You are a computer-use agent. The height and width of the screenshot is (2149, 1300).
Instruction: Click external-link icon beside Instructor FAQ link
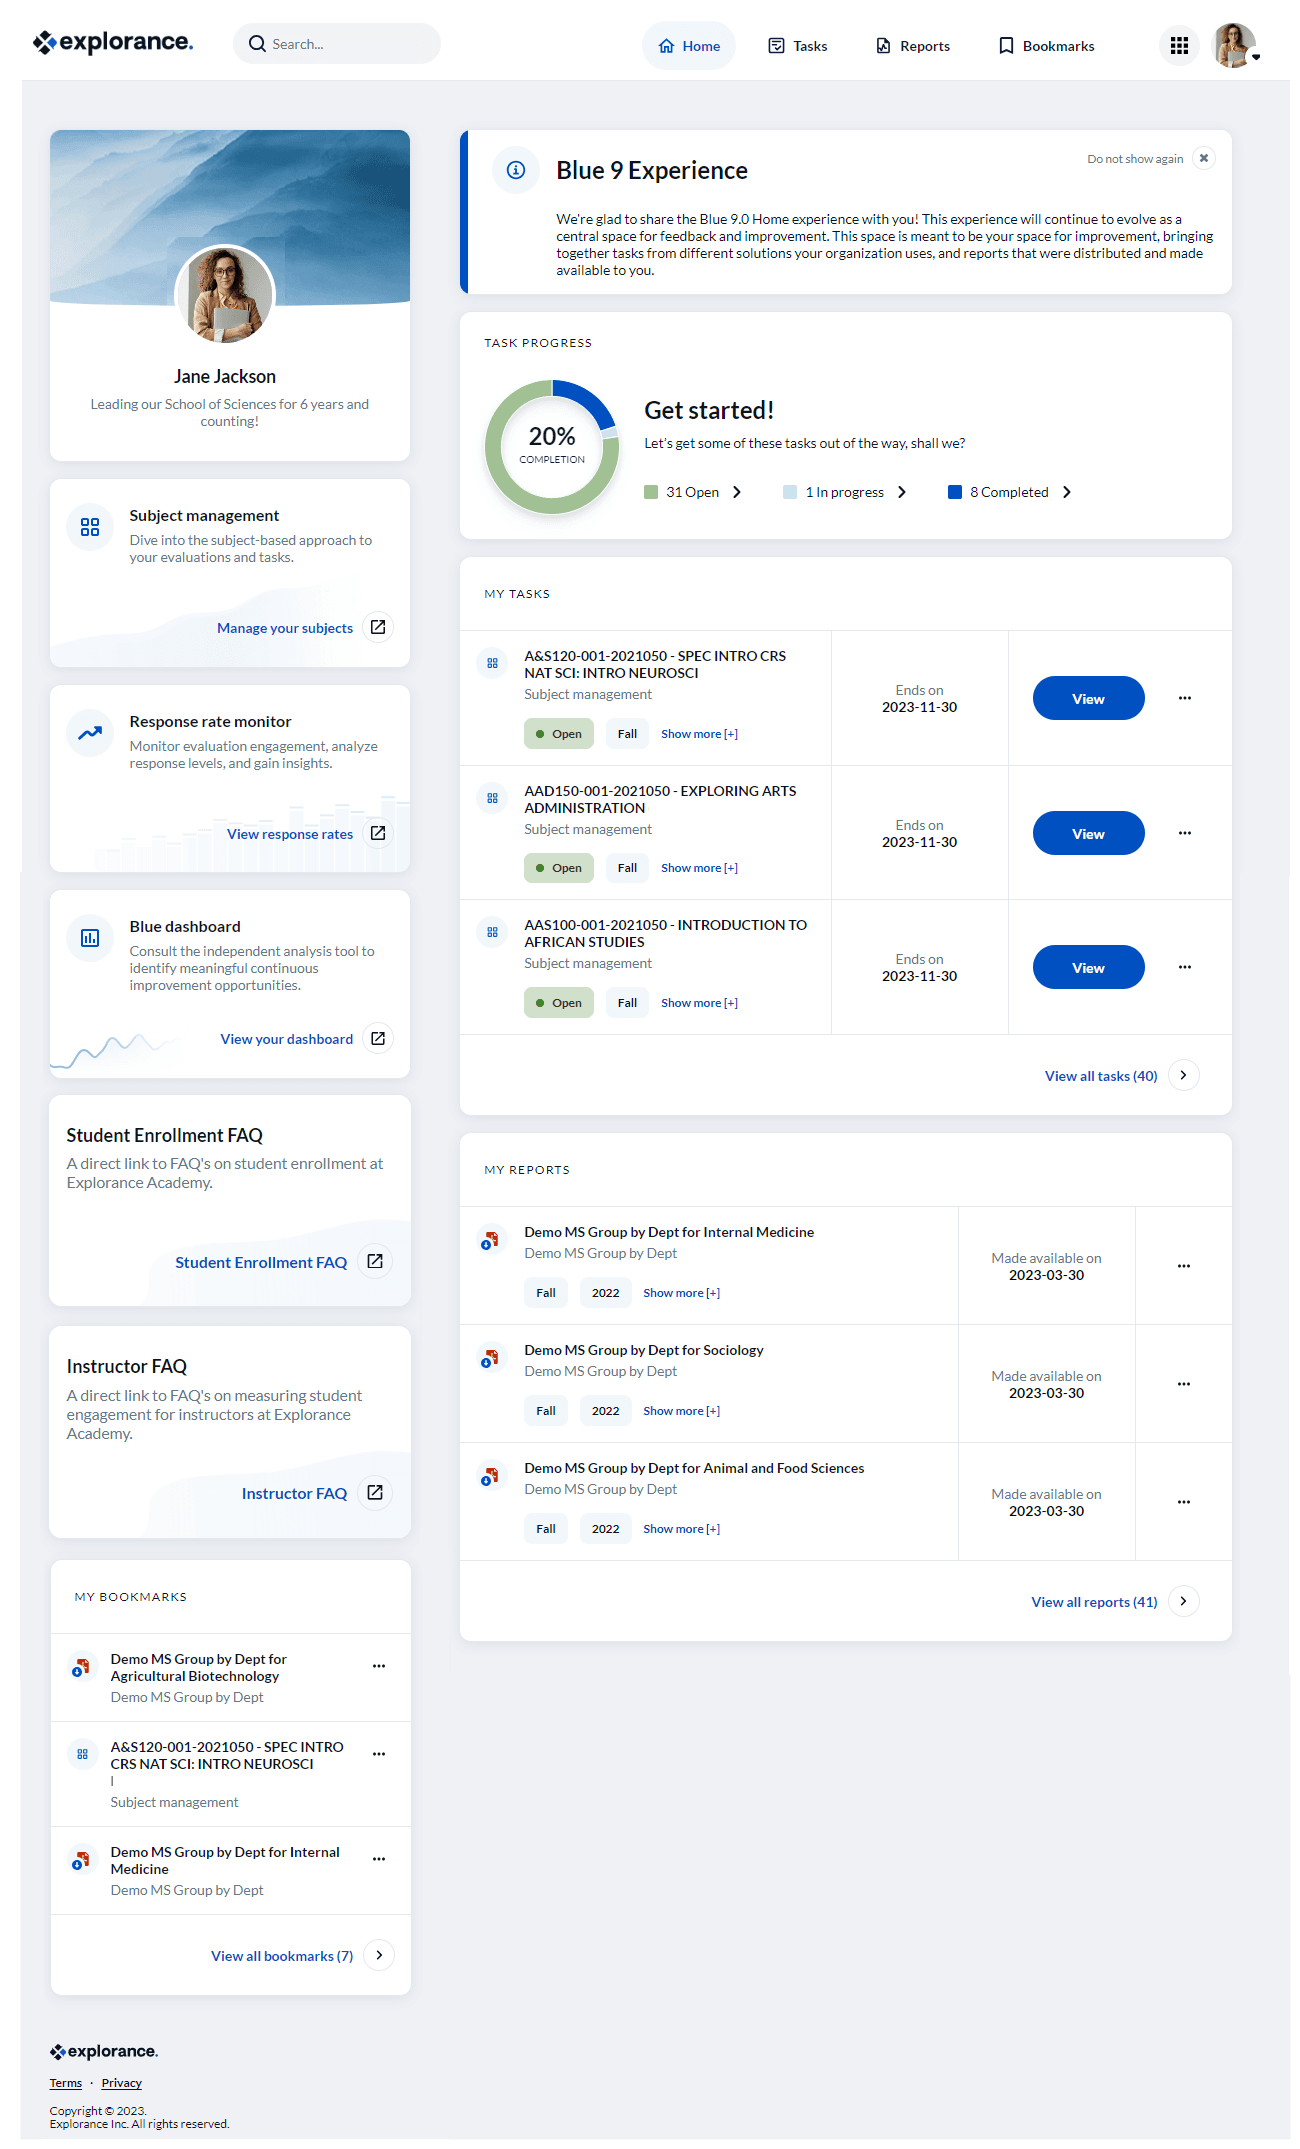point(375,1492)
